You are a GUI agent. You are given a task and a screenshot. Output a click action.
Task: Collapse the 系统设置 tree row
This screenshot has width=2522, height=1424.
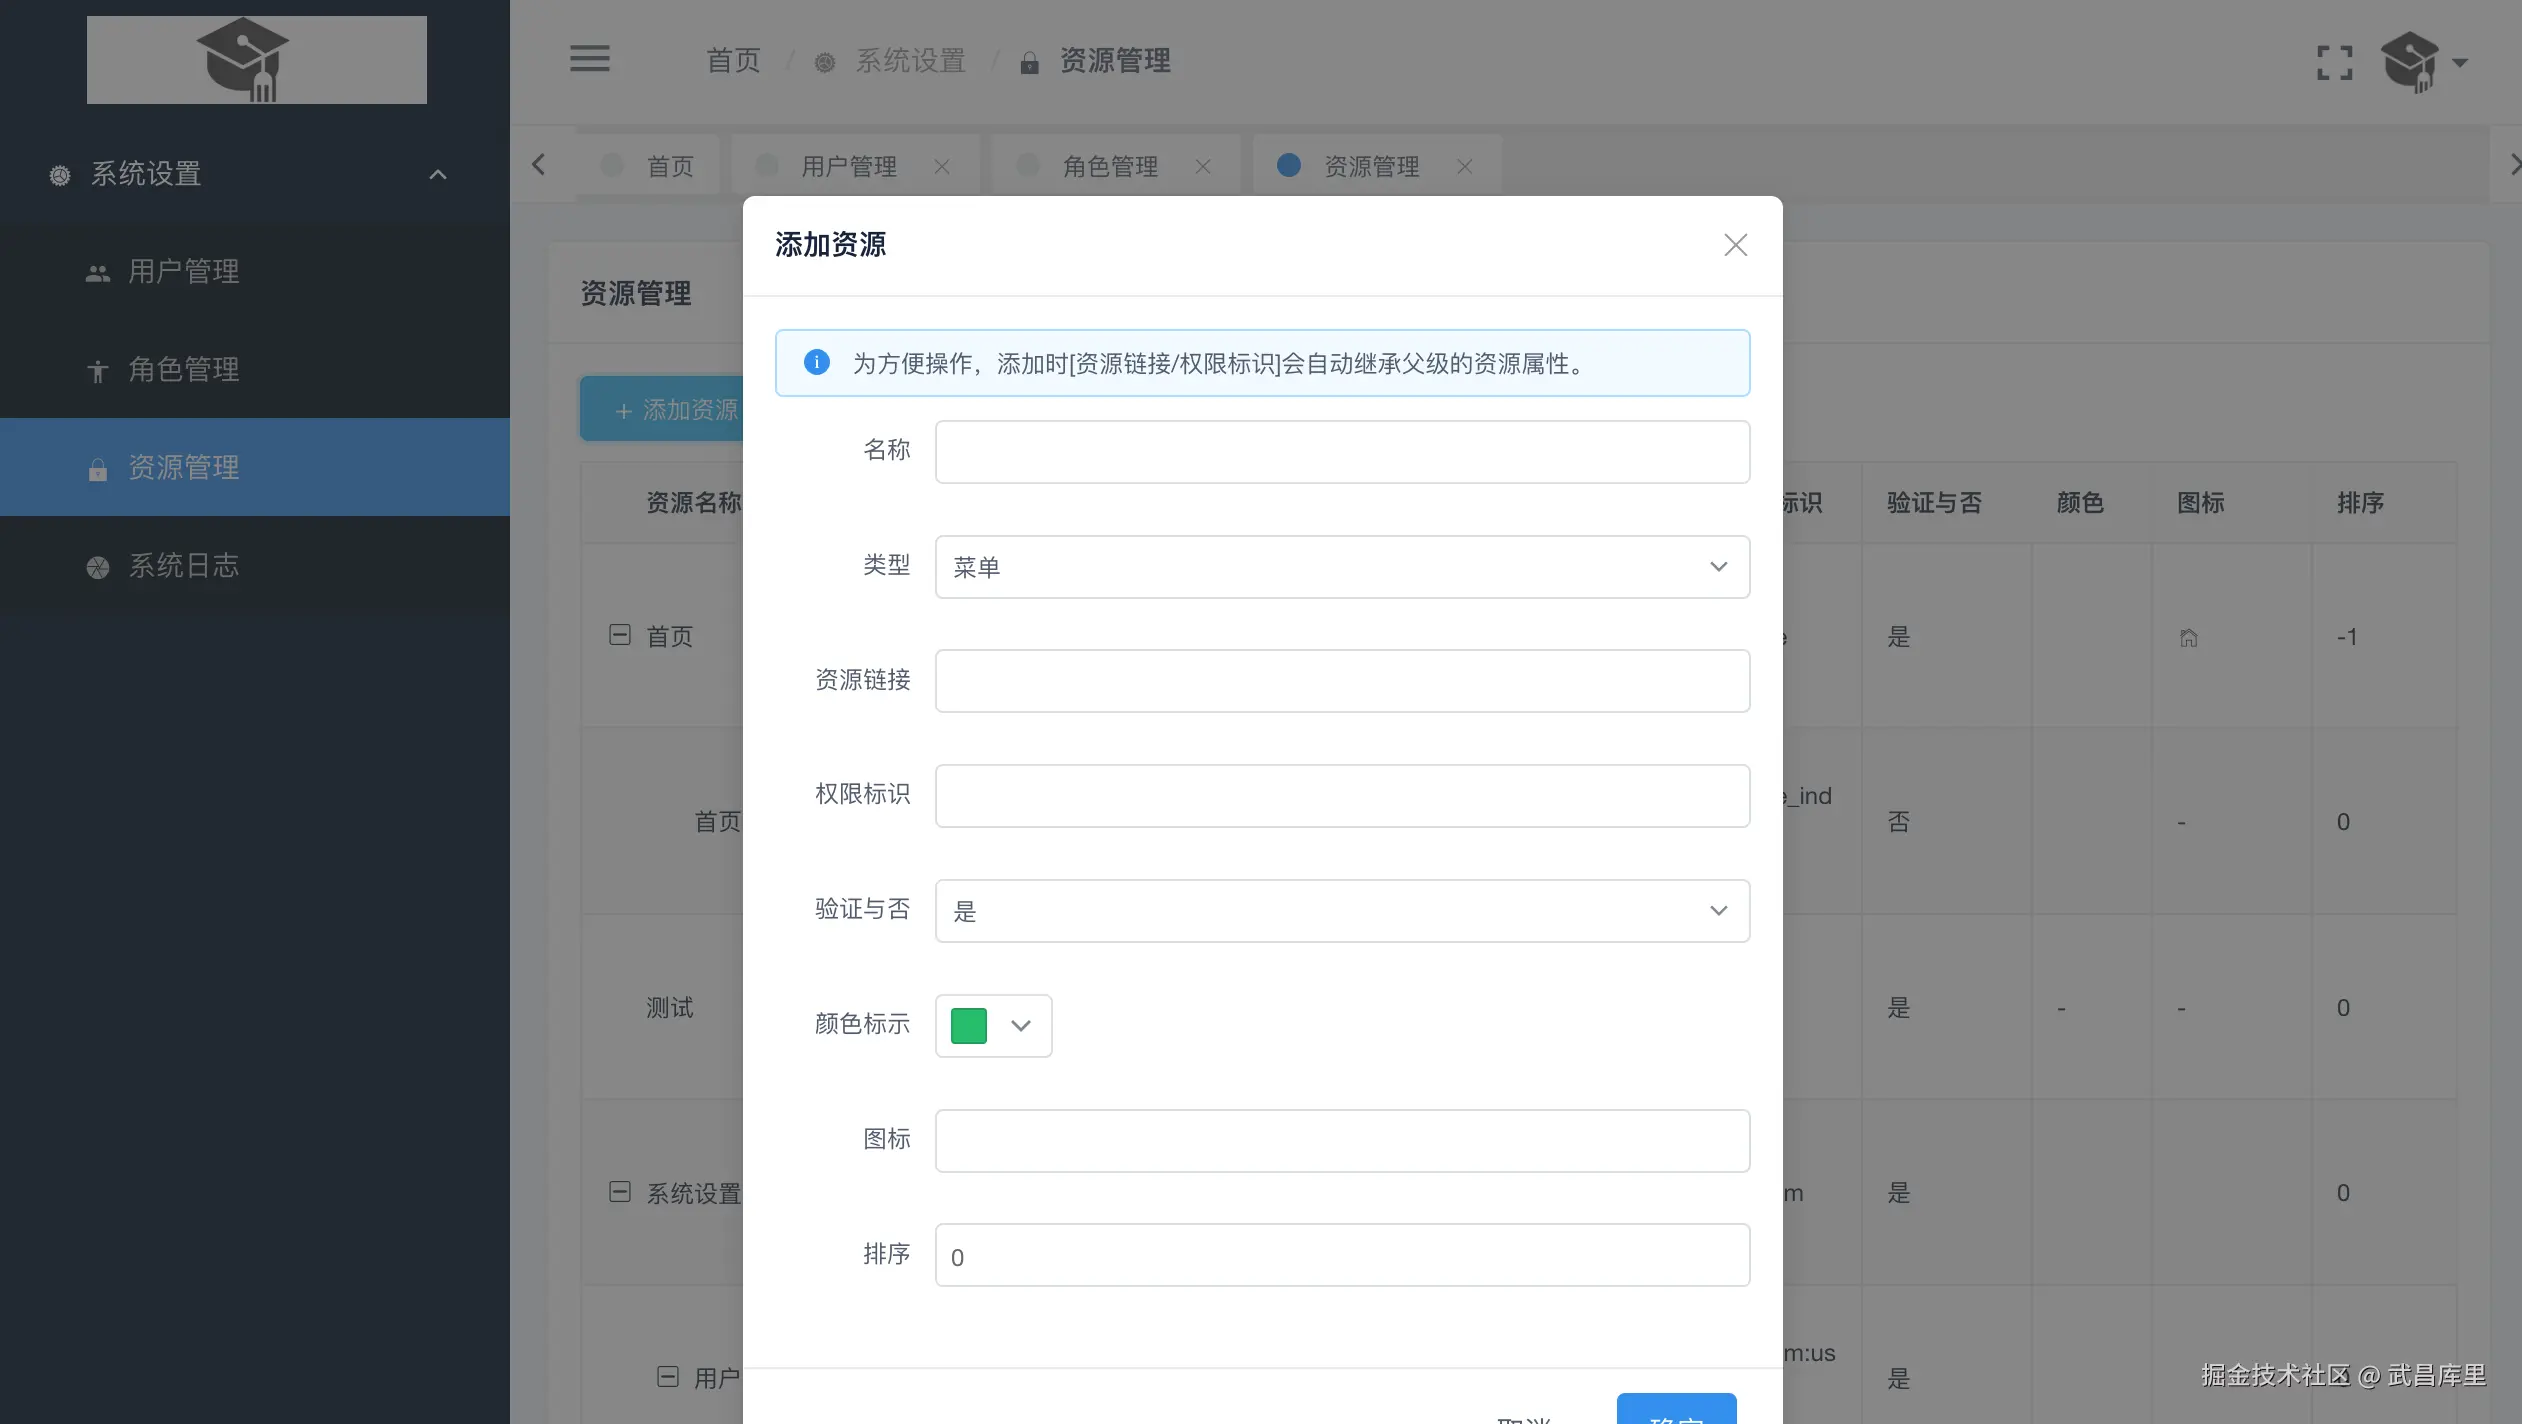click(620, 1192)
